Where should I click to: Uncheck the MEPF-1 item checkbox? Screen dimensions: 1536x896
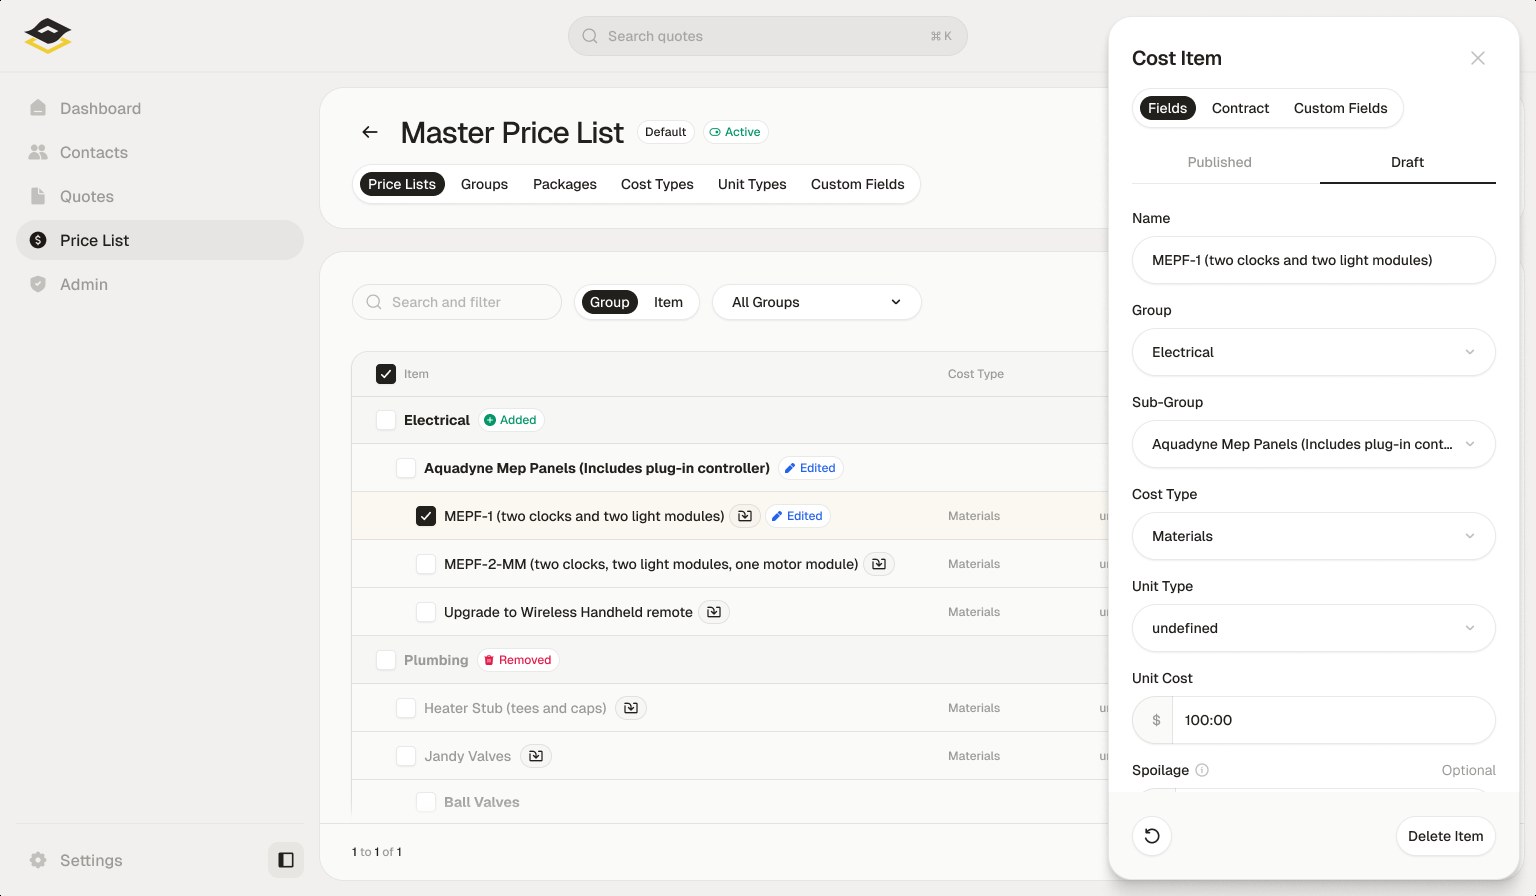pos(426,516)
